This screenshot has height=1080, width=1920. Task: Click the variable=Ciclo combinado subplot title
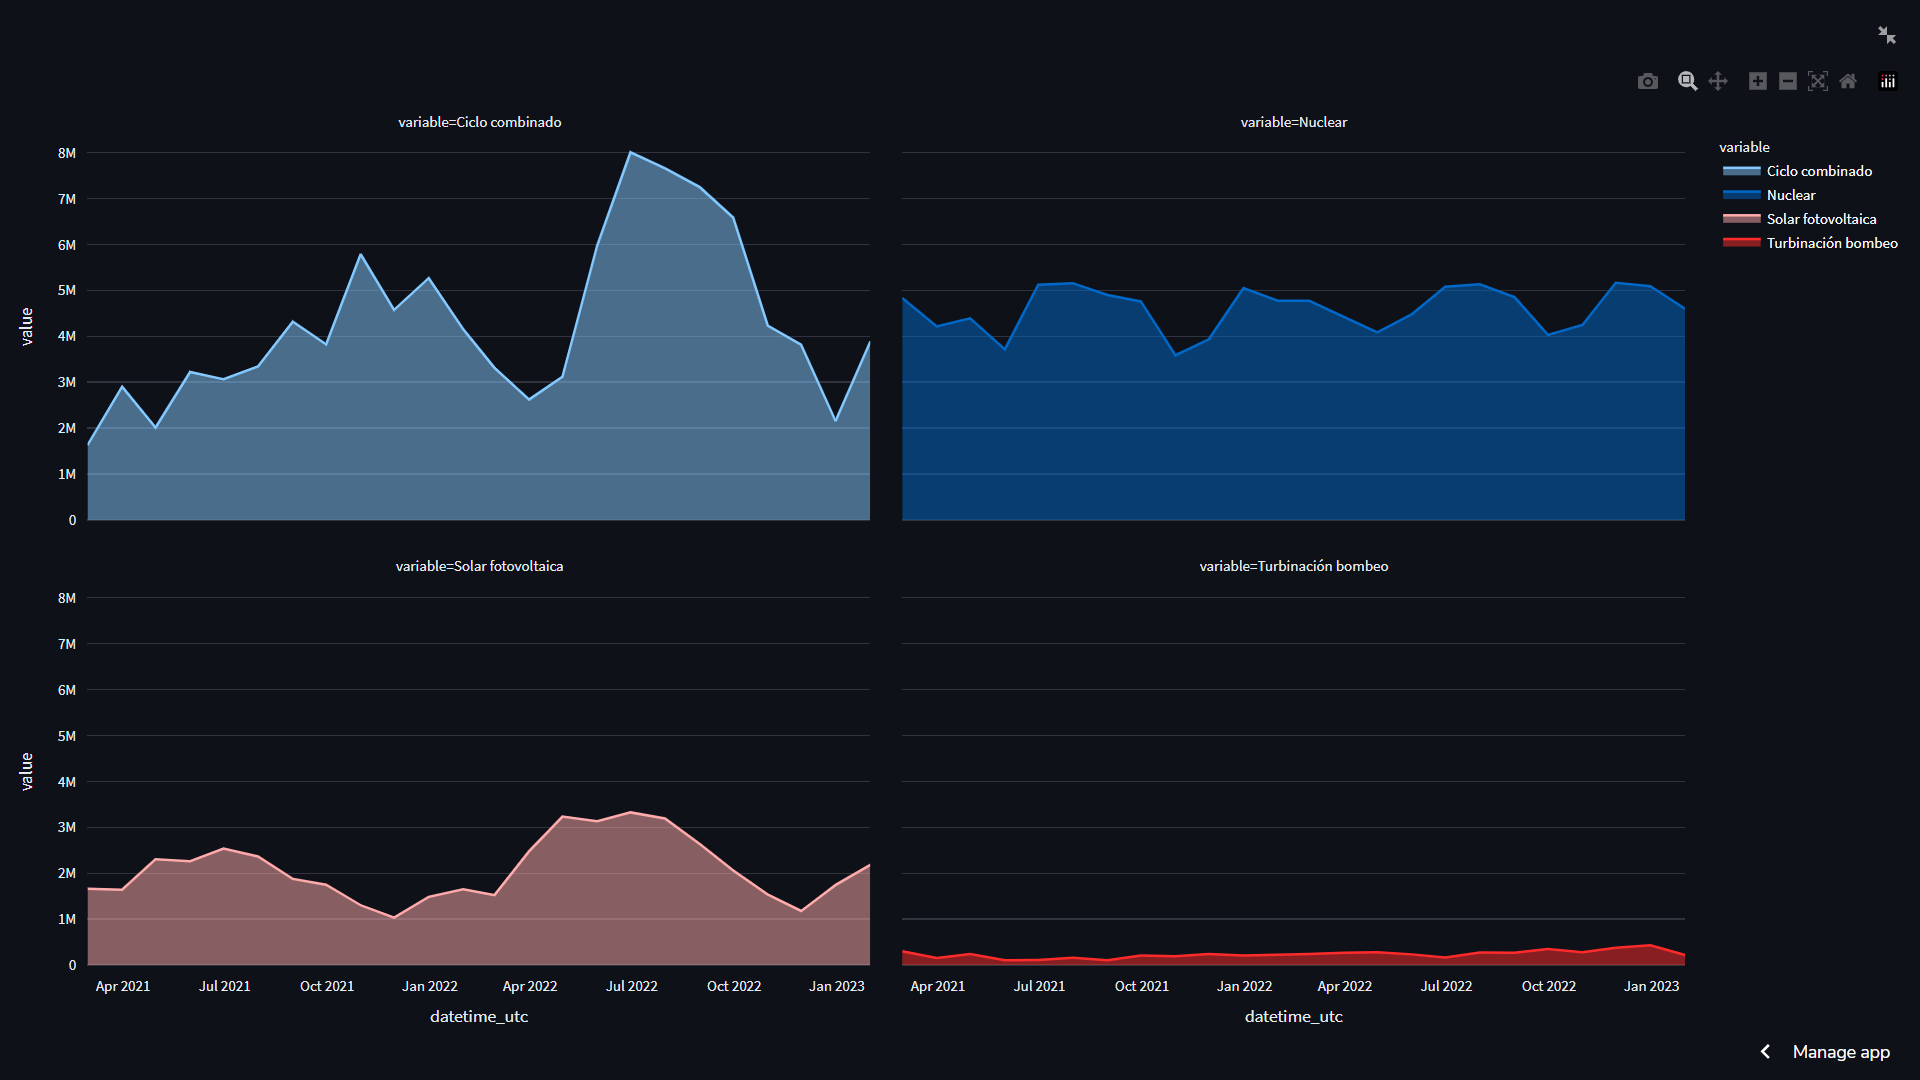tap(479, 122)
